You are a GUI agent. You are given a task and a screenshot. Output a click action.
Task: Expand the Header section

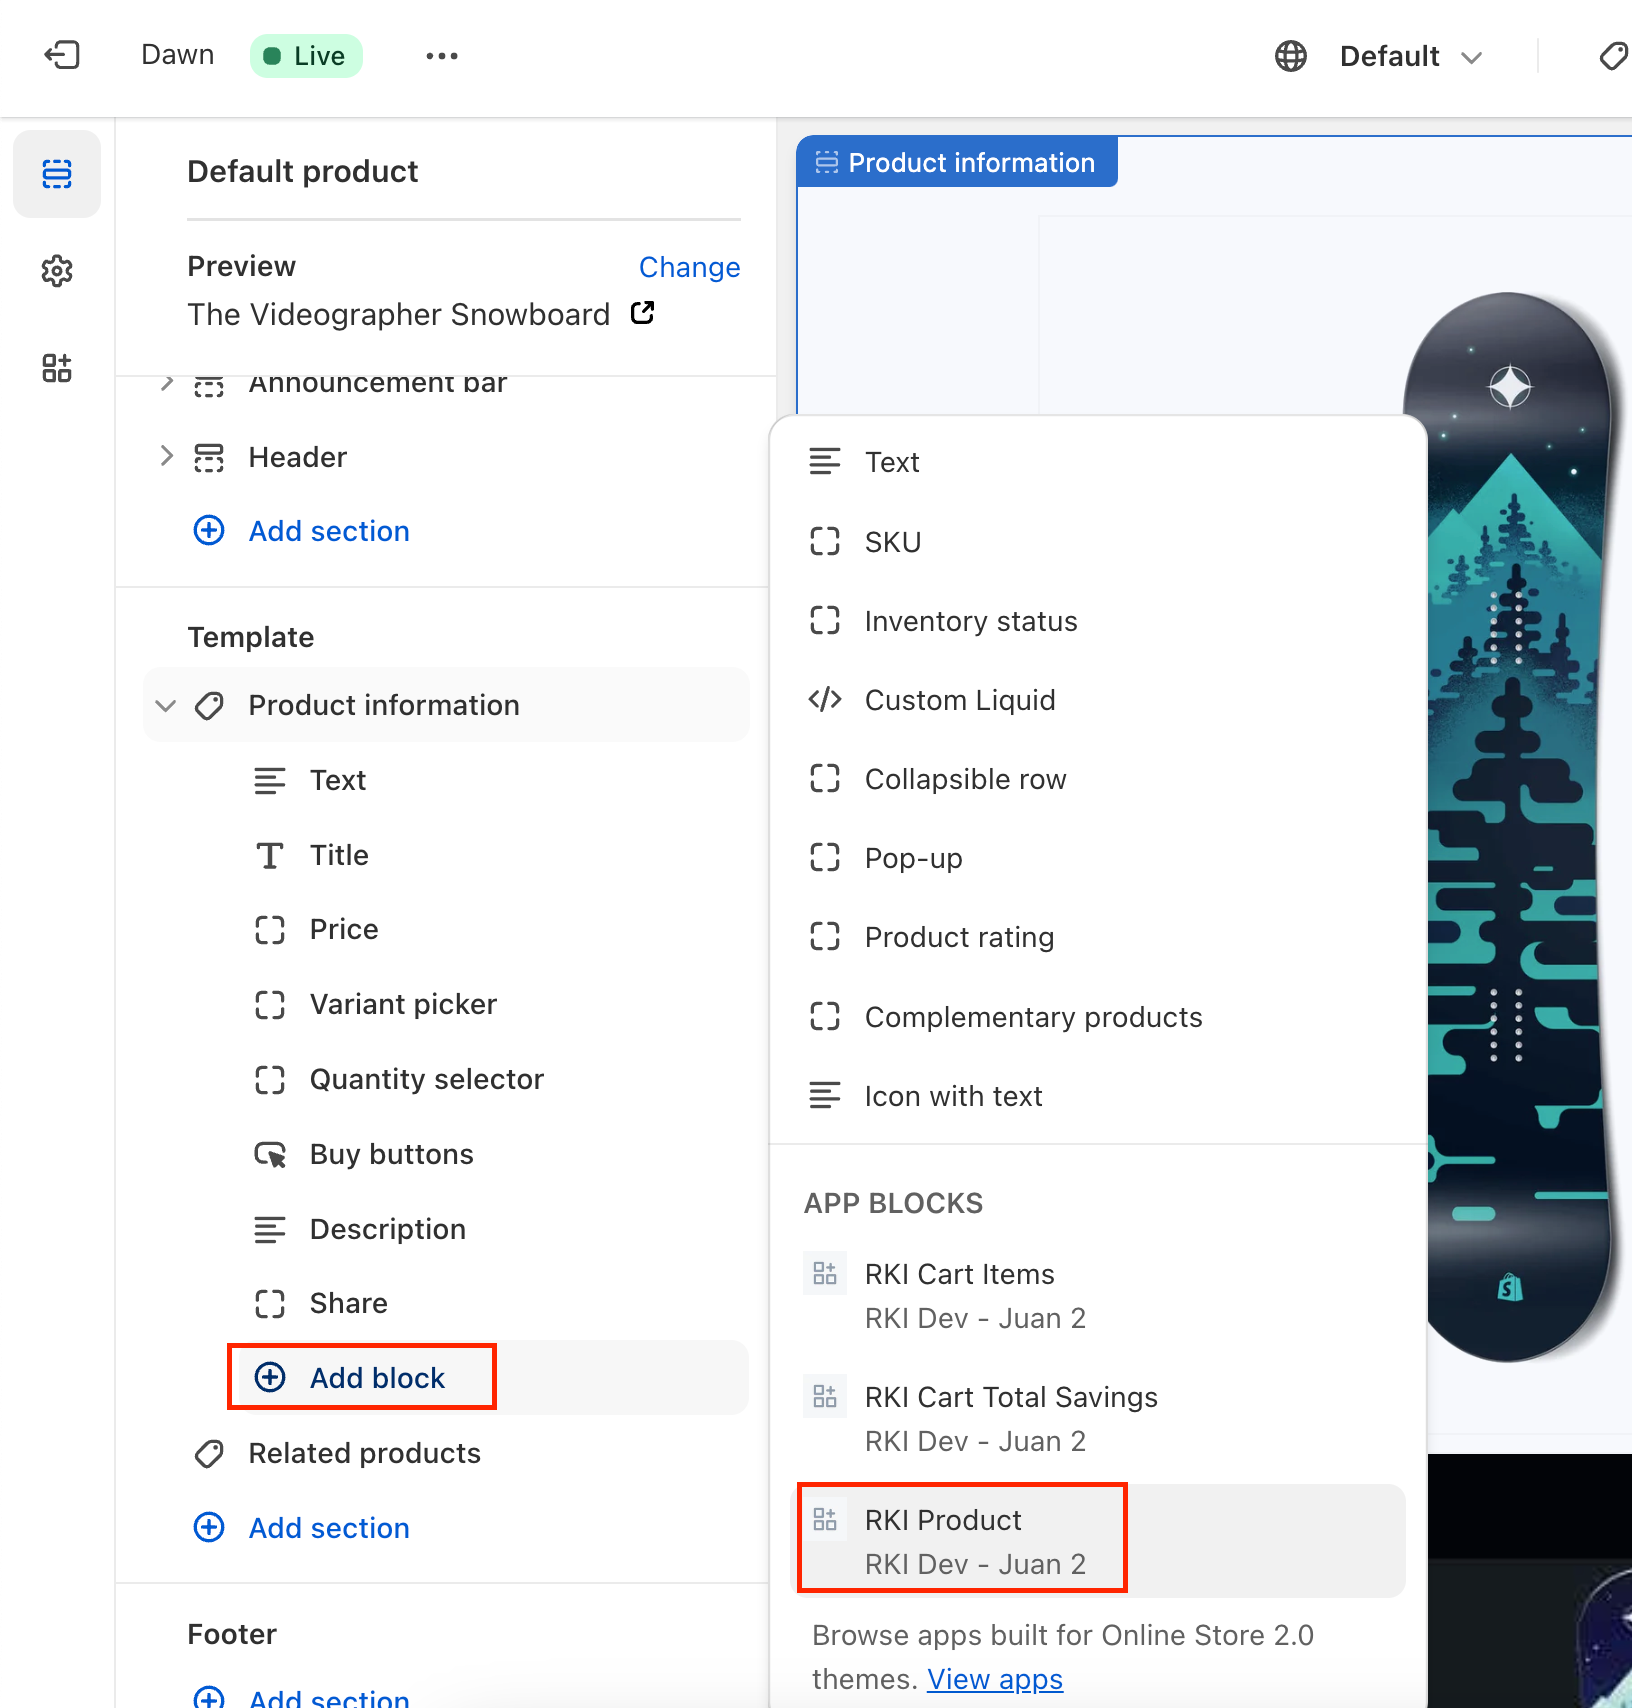166,457
